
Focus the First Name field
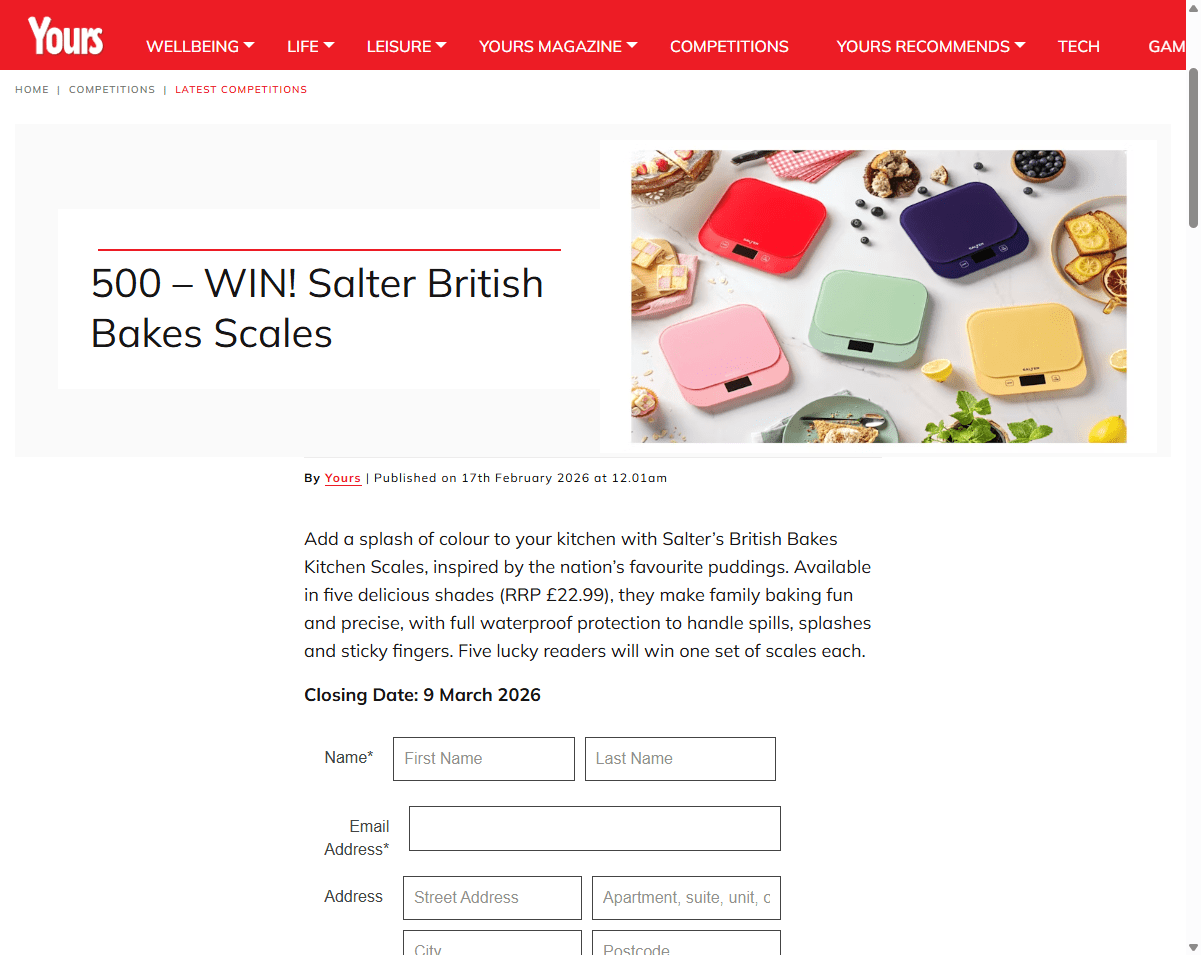pyautogui.click(x=484, y=759)
